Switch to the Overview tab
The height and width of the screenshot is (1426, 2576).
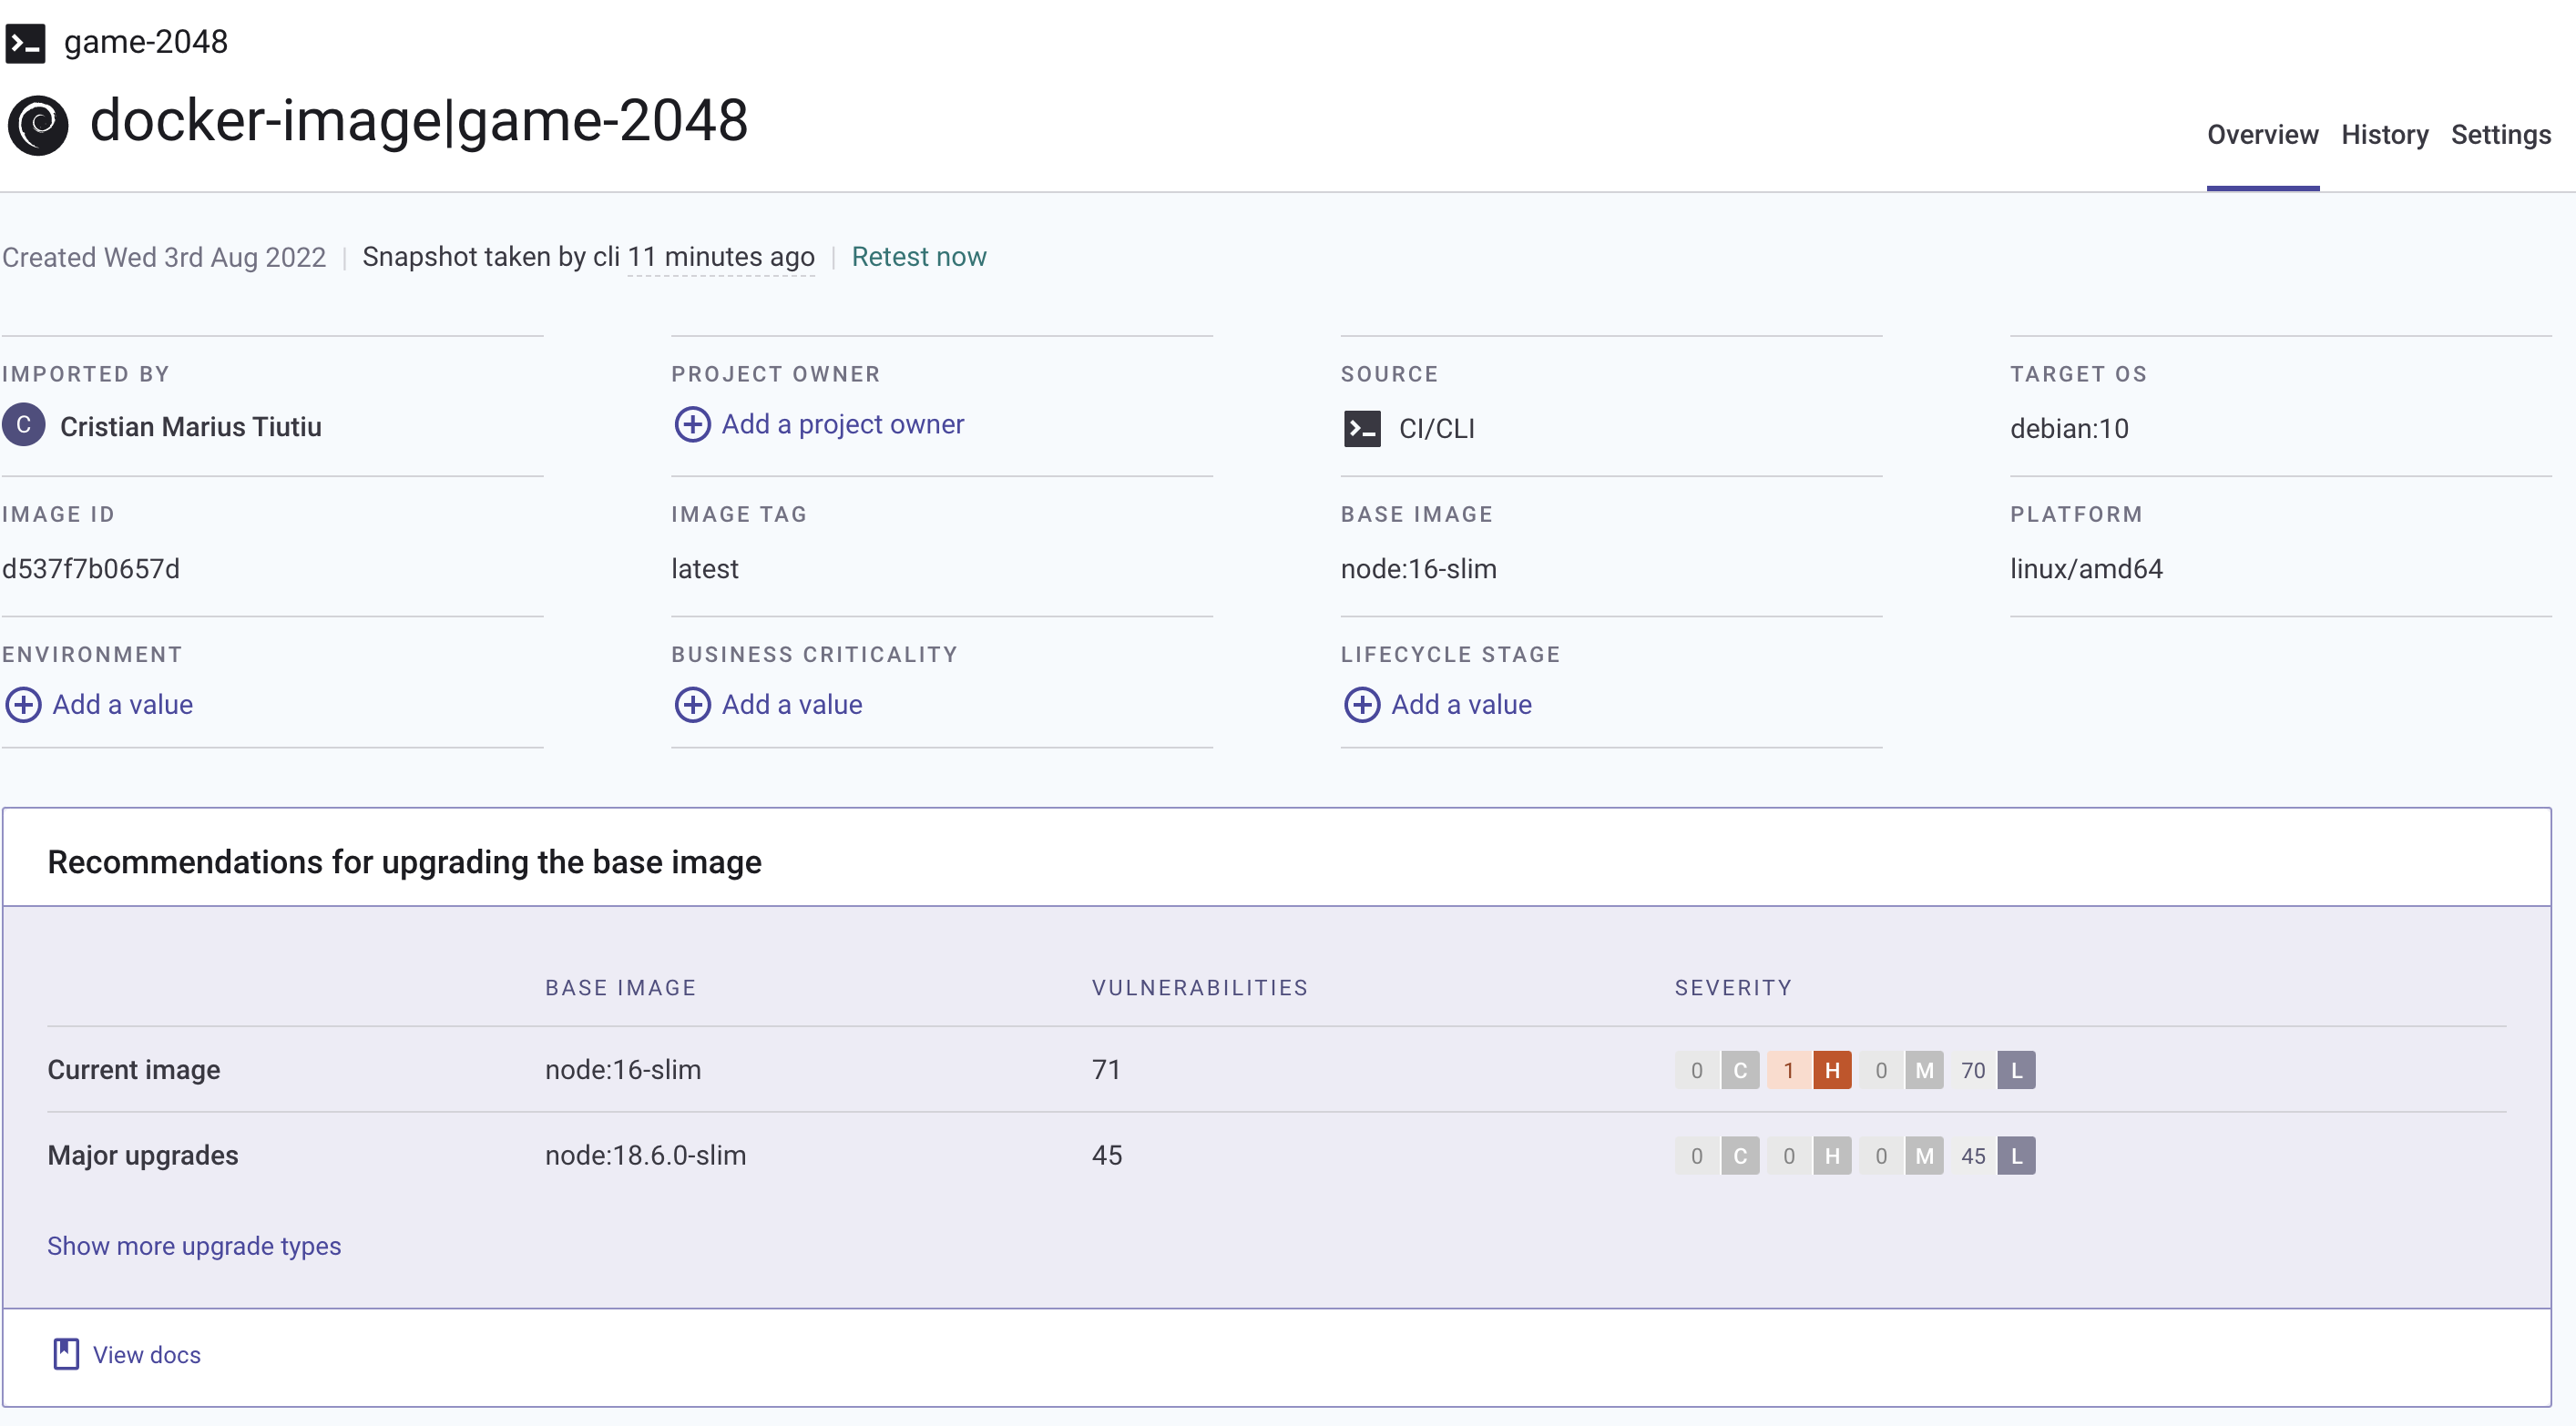point(2262,135)
